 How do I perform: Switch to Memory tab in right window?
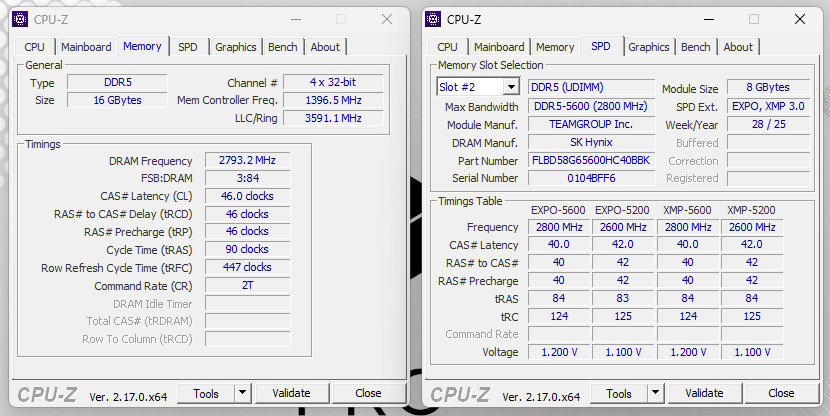(555, 47)
